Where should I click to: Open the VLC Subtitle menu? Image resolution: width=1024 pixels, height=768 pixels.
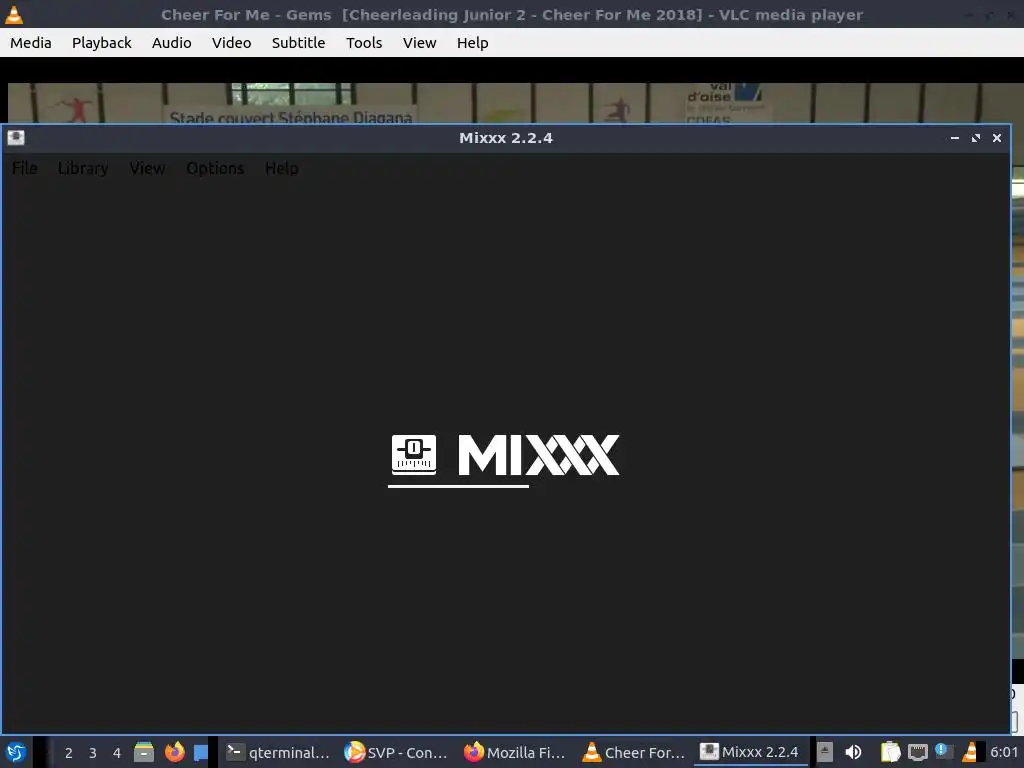tap(298, 43)
